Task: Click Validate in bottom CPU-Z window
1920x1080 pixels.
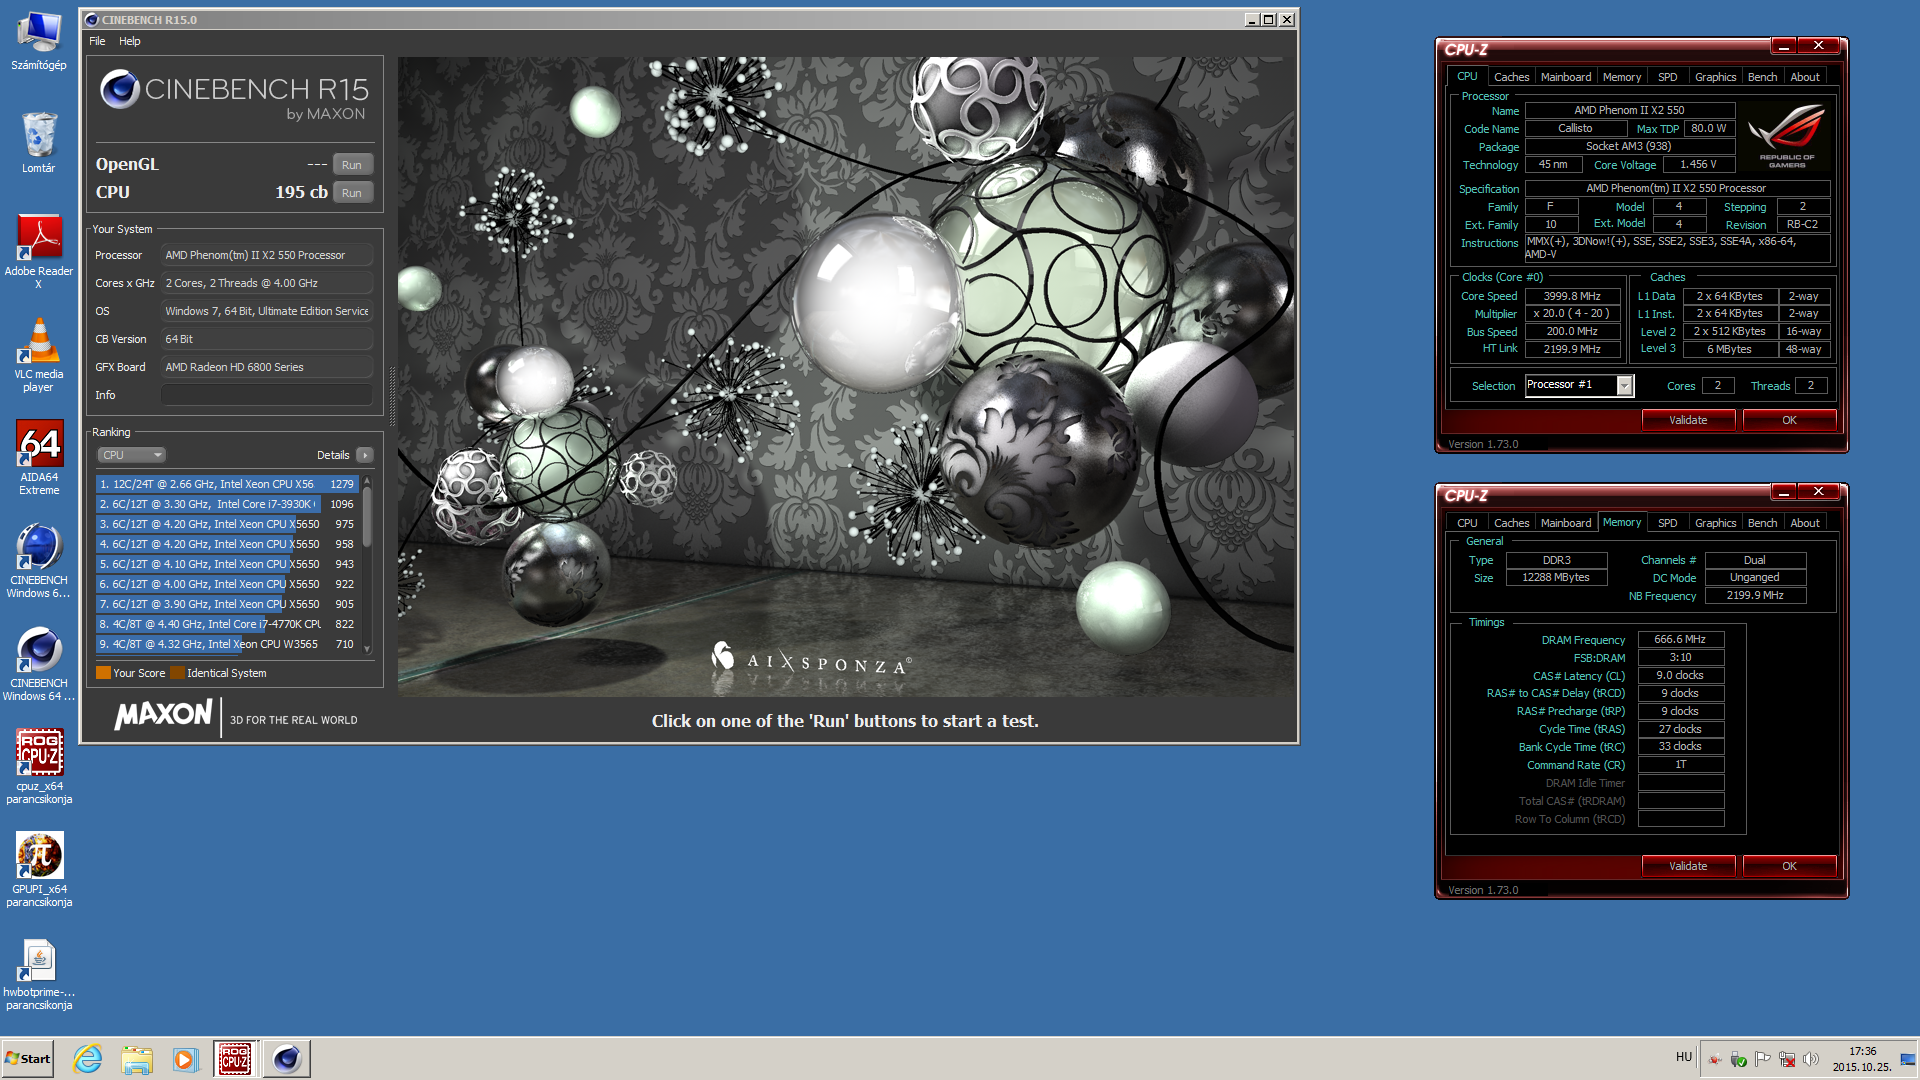Action: (x=1688, y=866)
